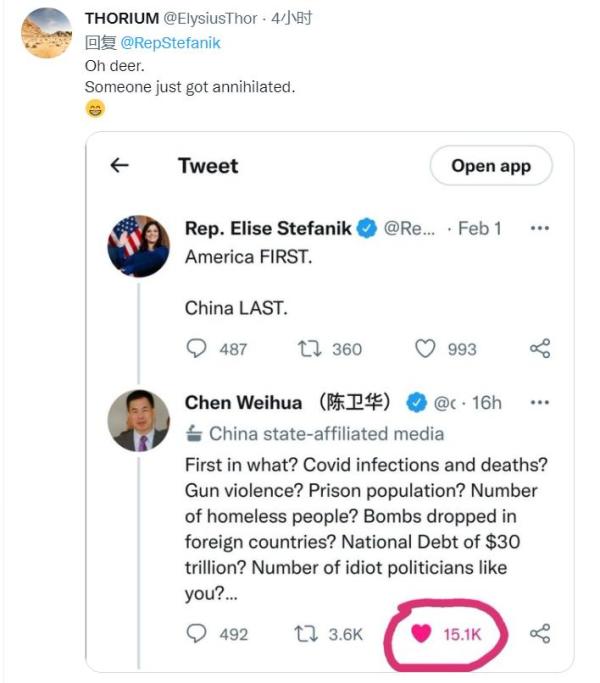
Task: Retweet Elise Stefanik's America FIRST tweet
Action: (309, 349)
